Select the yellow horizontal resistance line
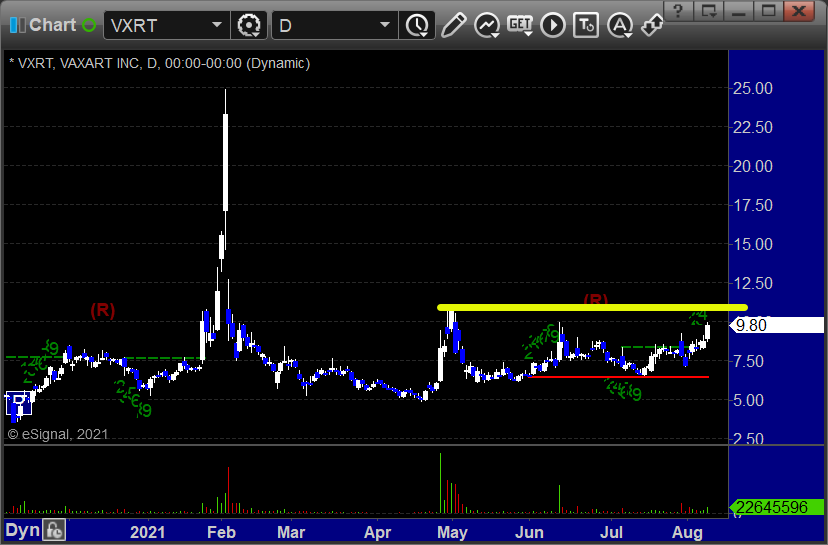This screenshot has height=545, width=828. coord(592,307)
